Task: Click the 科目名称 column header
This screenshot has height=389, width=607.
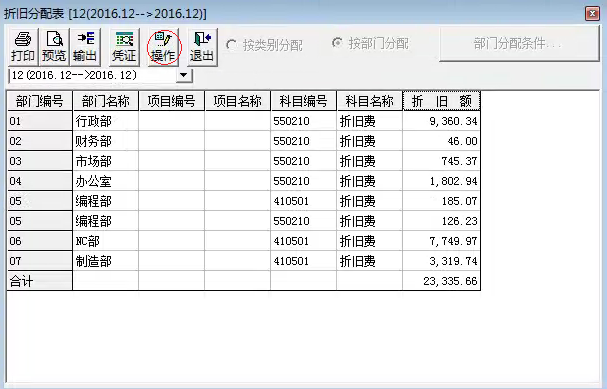Action: pos(369,101)
